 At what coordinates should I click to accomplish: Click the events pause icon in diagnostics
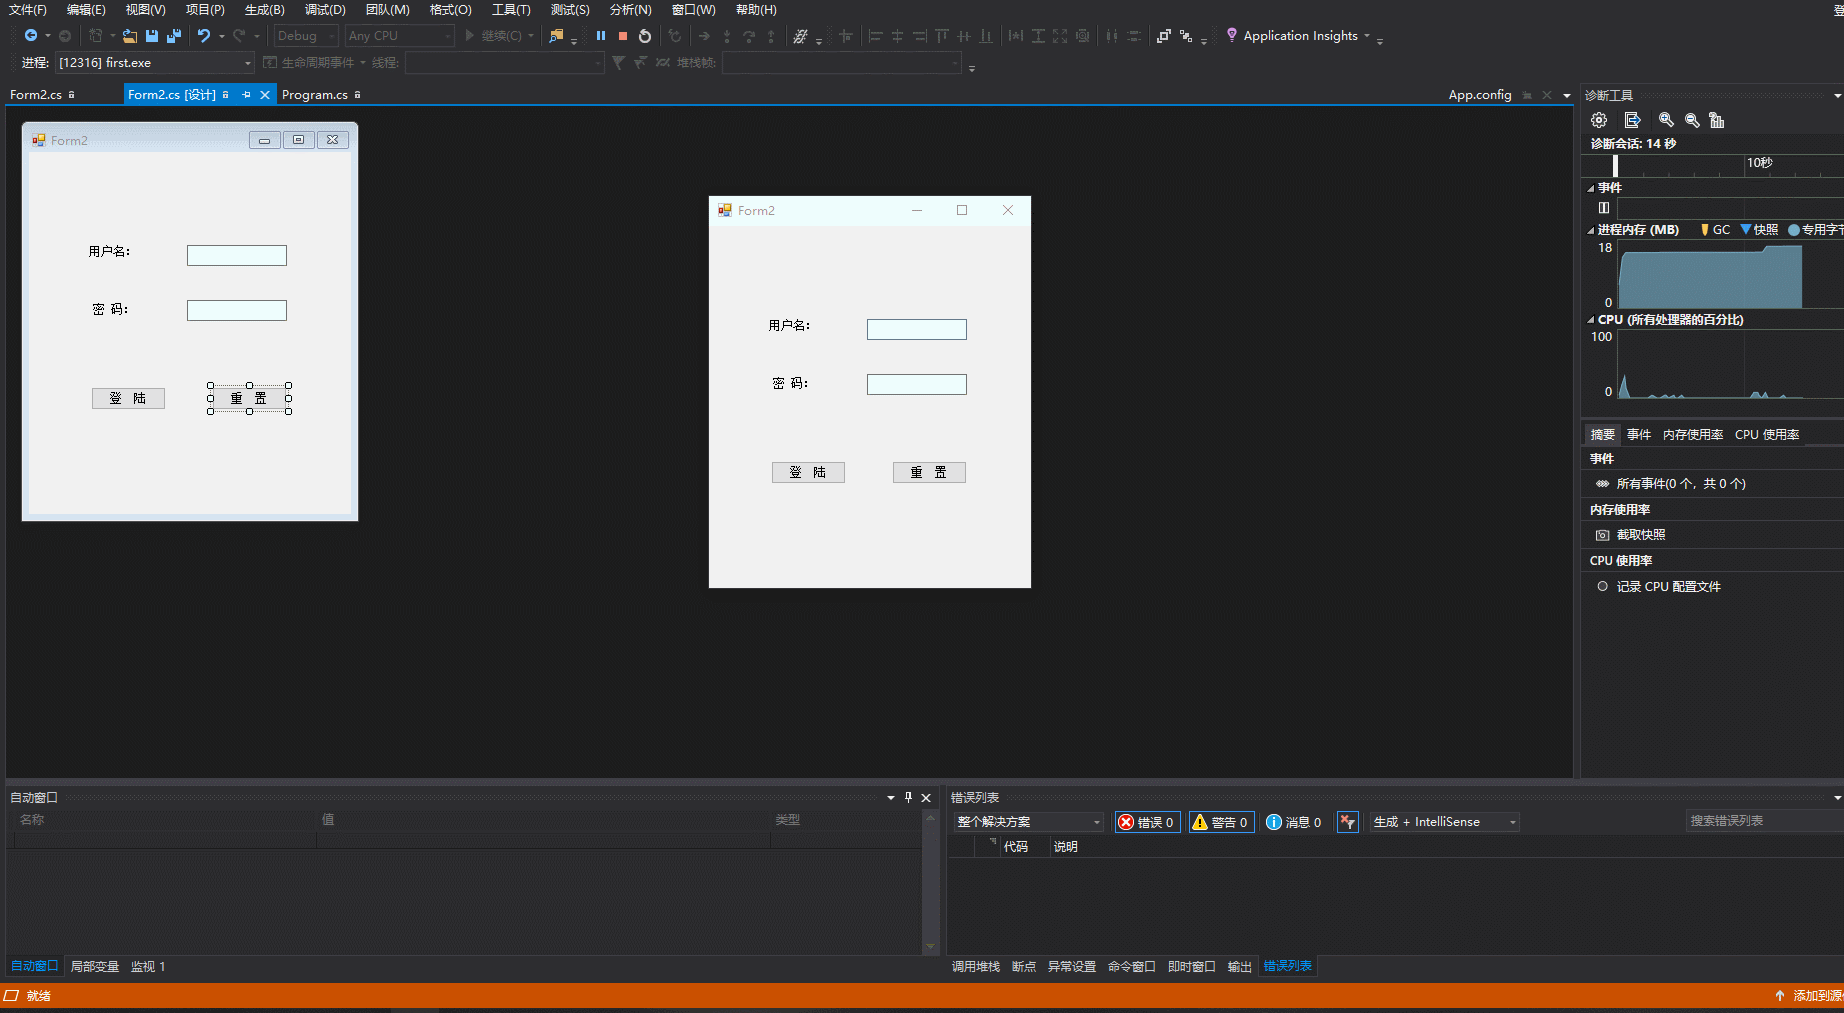[1604, 208]
